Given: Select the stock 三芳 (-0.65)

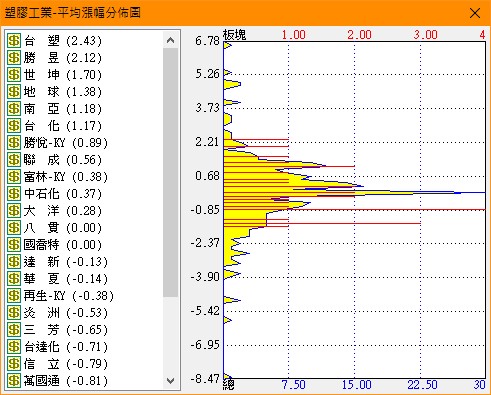Looking at the screenshot, I should click(x=66, y=330).
